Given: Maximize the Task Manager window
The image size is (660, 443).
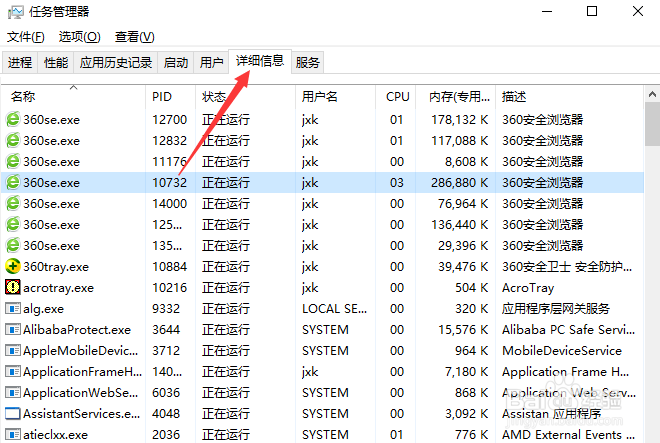Looking at the screenshot, I should (592, 11).
